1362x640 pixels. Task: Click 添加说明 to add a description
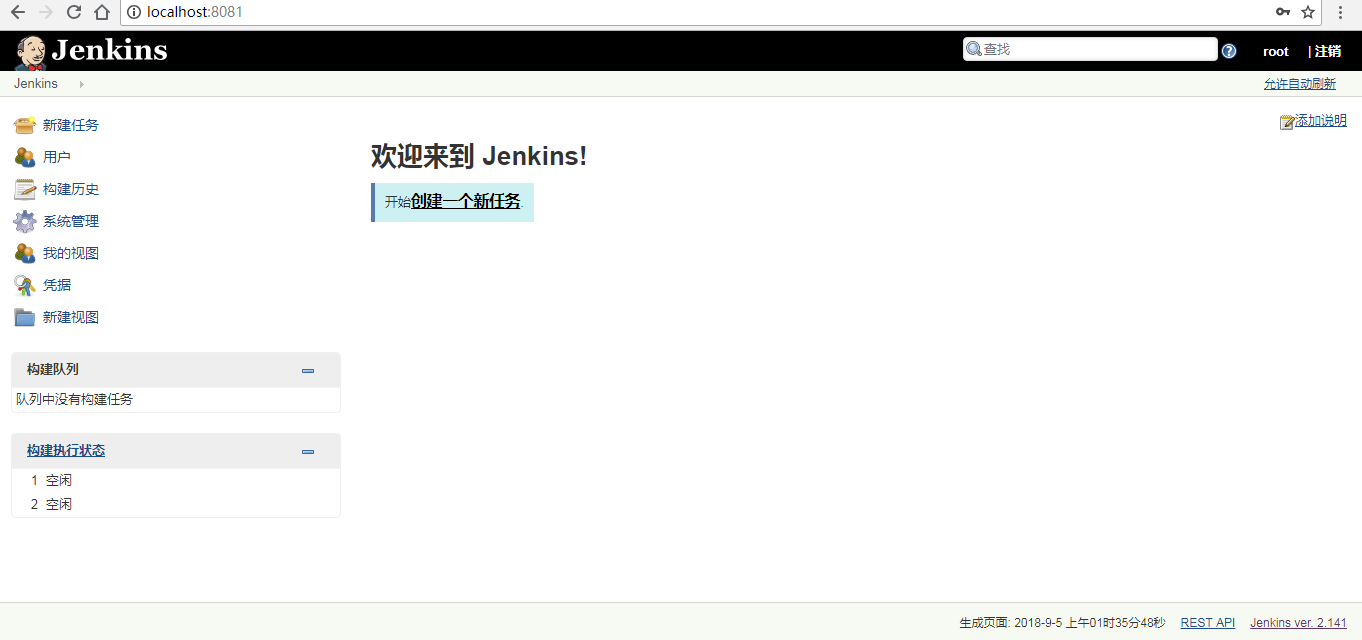point(1320,120)
